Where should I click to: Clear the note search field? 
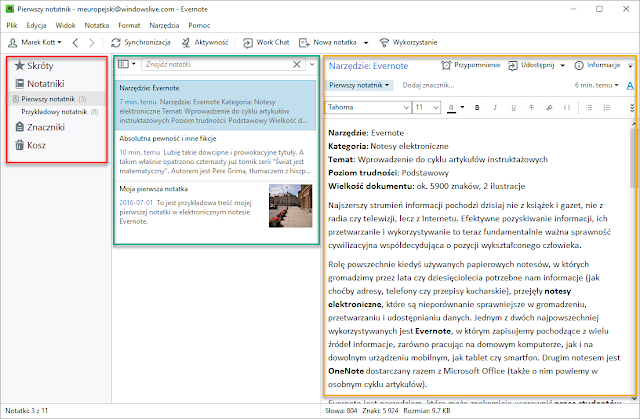click(x=297, y=64)
